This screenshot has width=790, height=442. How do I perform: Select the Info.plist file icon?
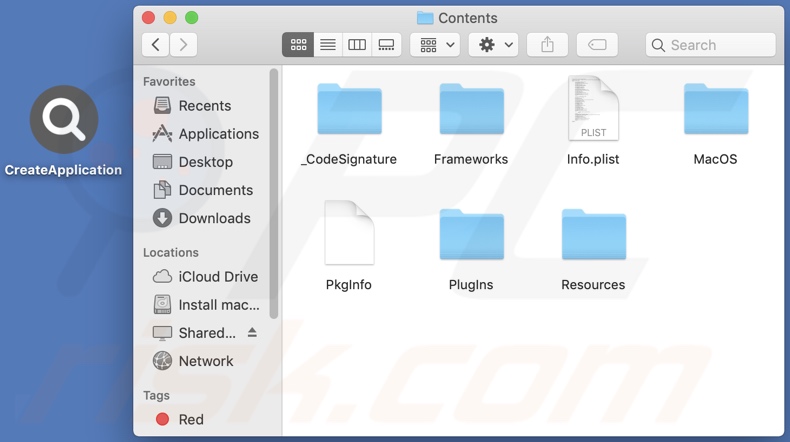(593, 108)
